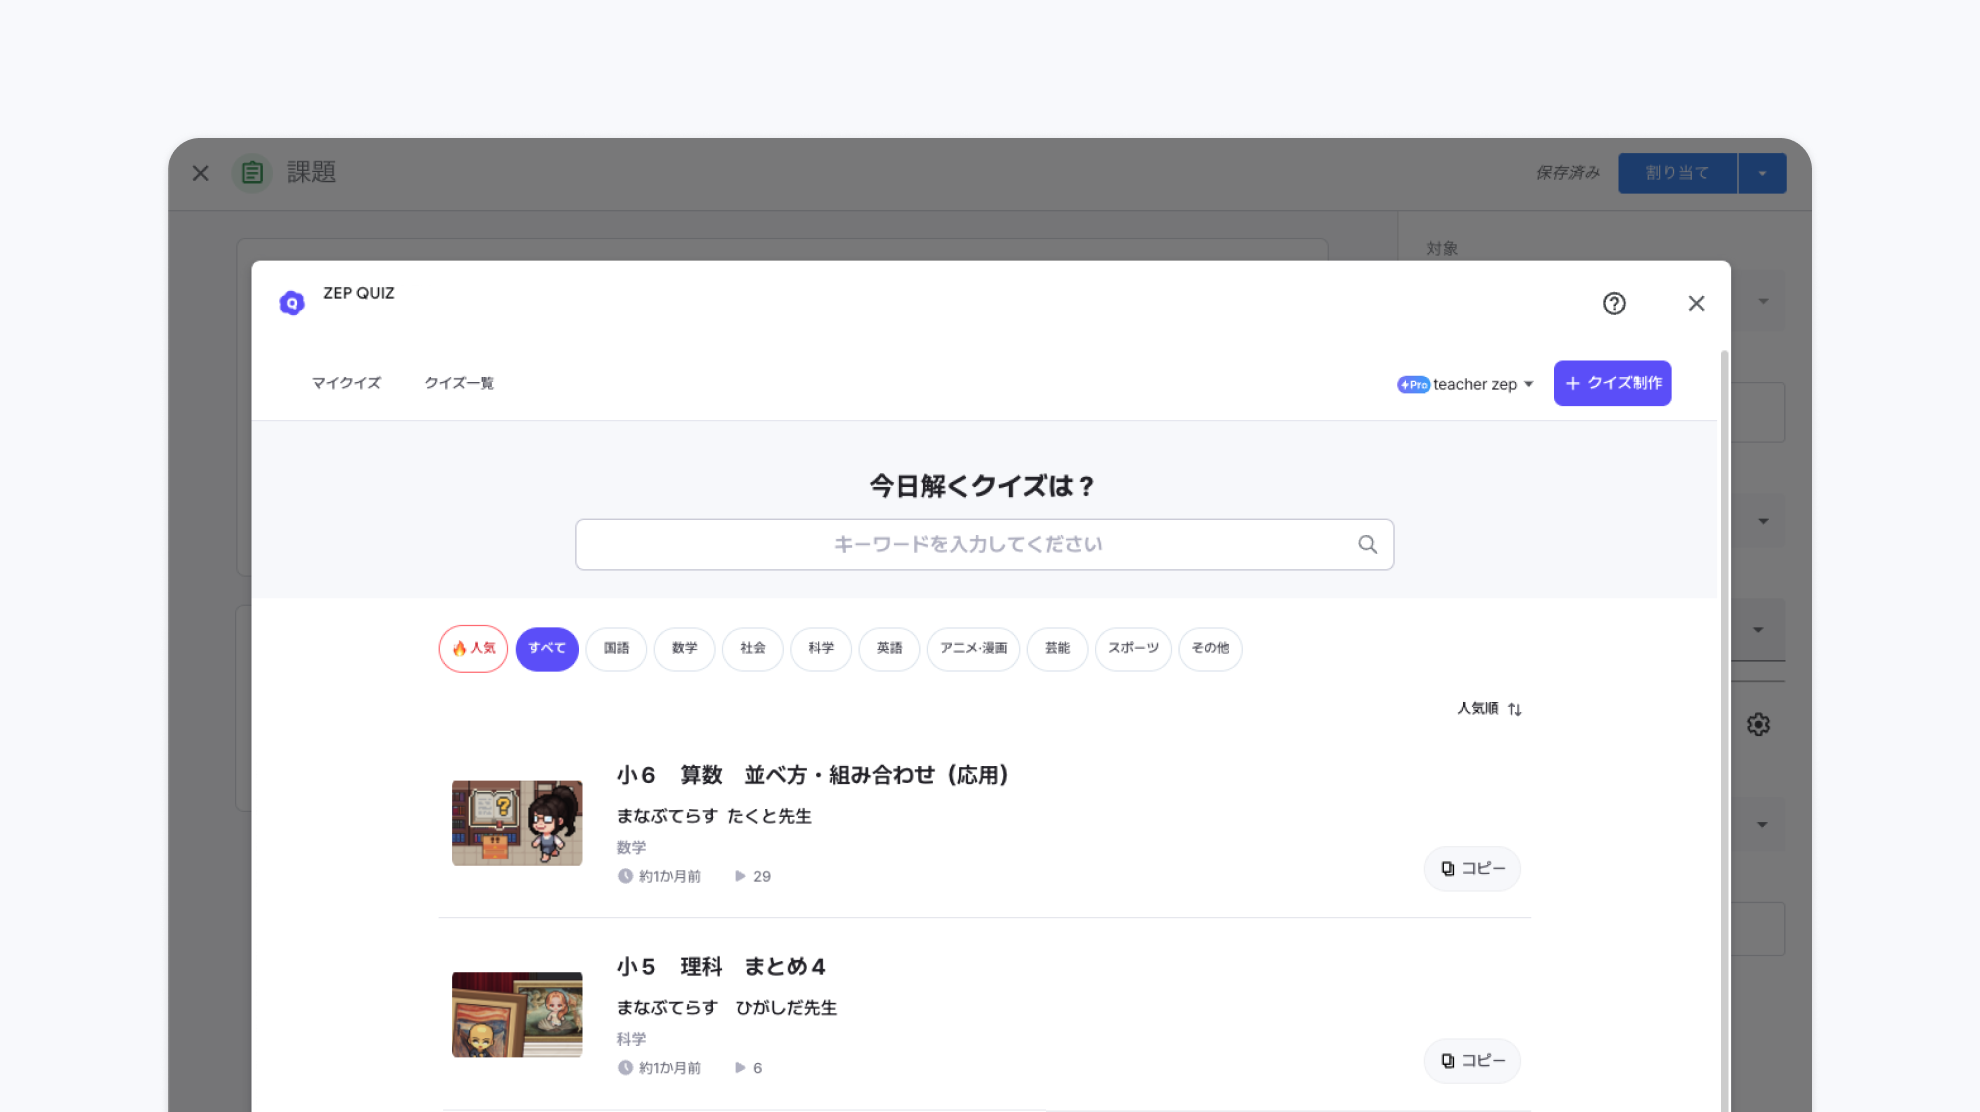
Task: Click the sort arrows icon beside 人気順
Action: click(1515, 709)
